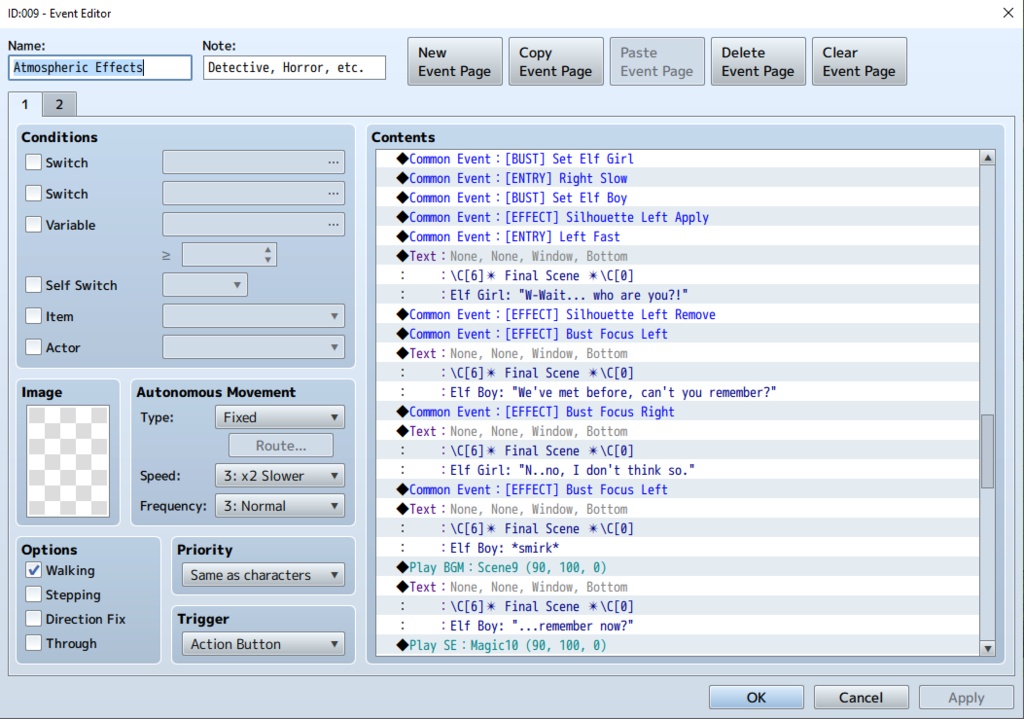Select Common Event [BUST] Set Elf Boy
The height and width of the screenshot is (719, 1024).
pos(677,198)
